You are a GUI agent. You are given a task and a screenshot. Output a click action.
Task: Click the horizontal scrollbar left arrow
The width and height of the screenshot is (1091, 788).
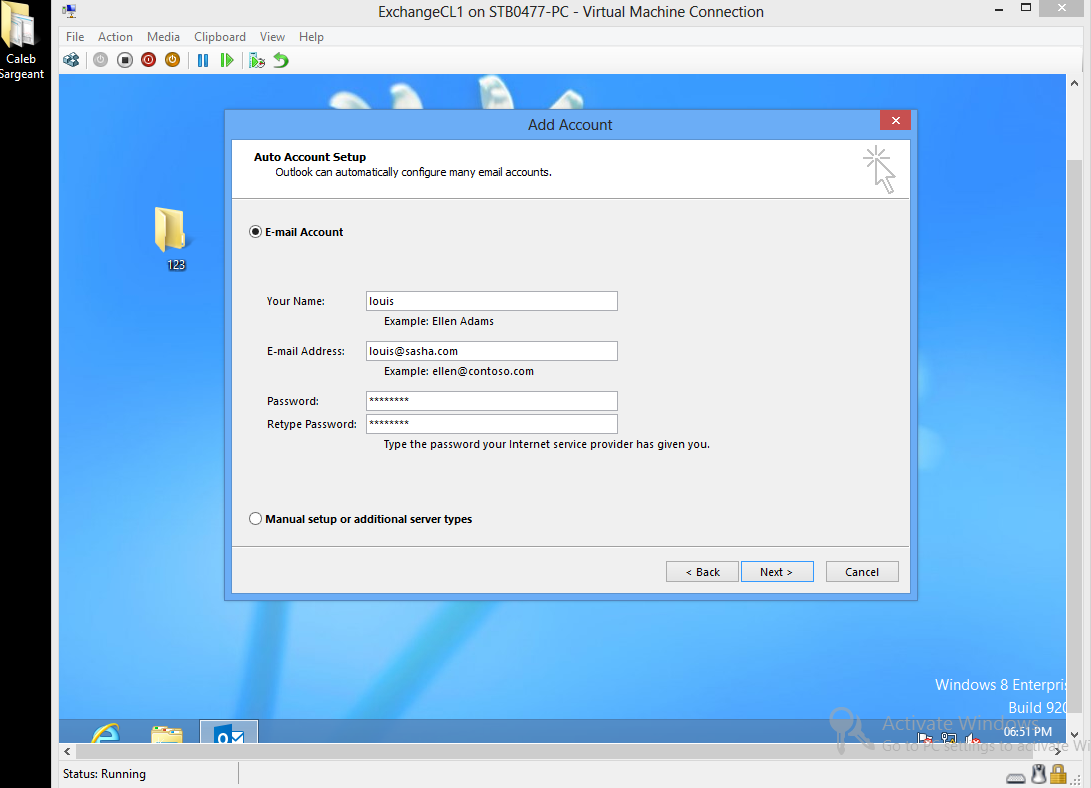click(x=67, y=751)
